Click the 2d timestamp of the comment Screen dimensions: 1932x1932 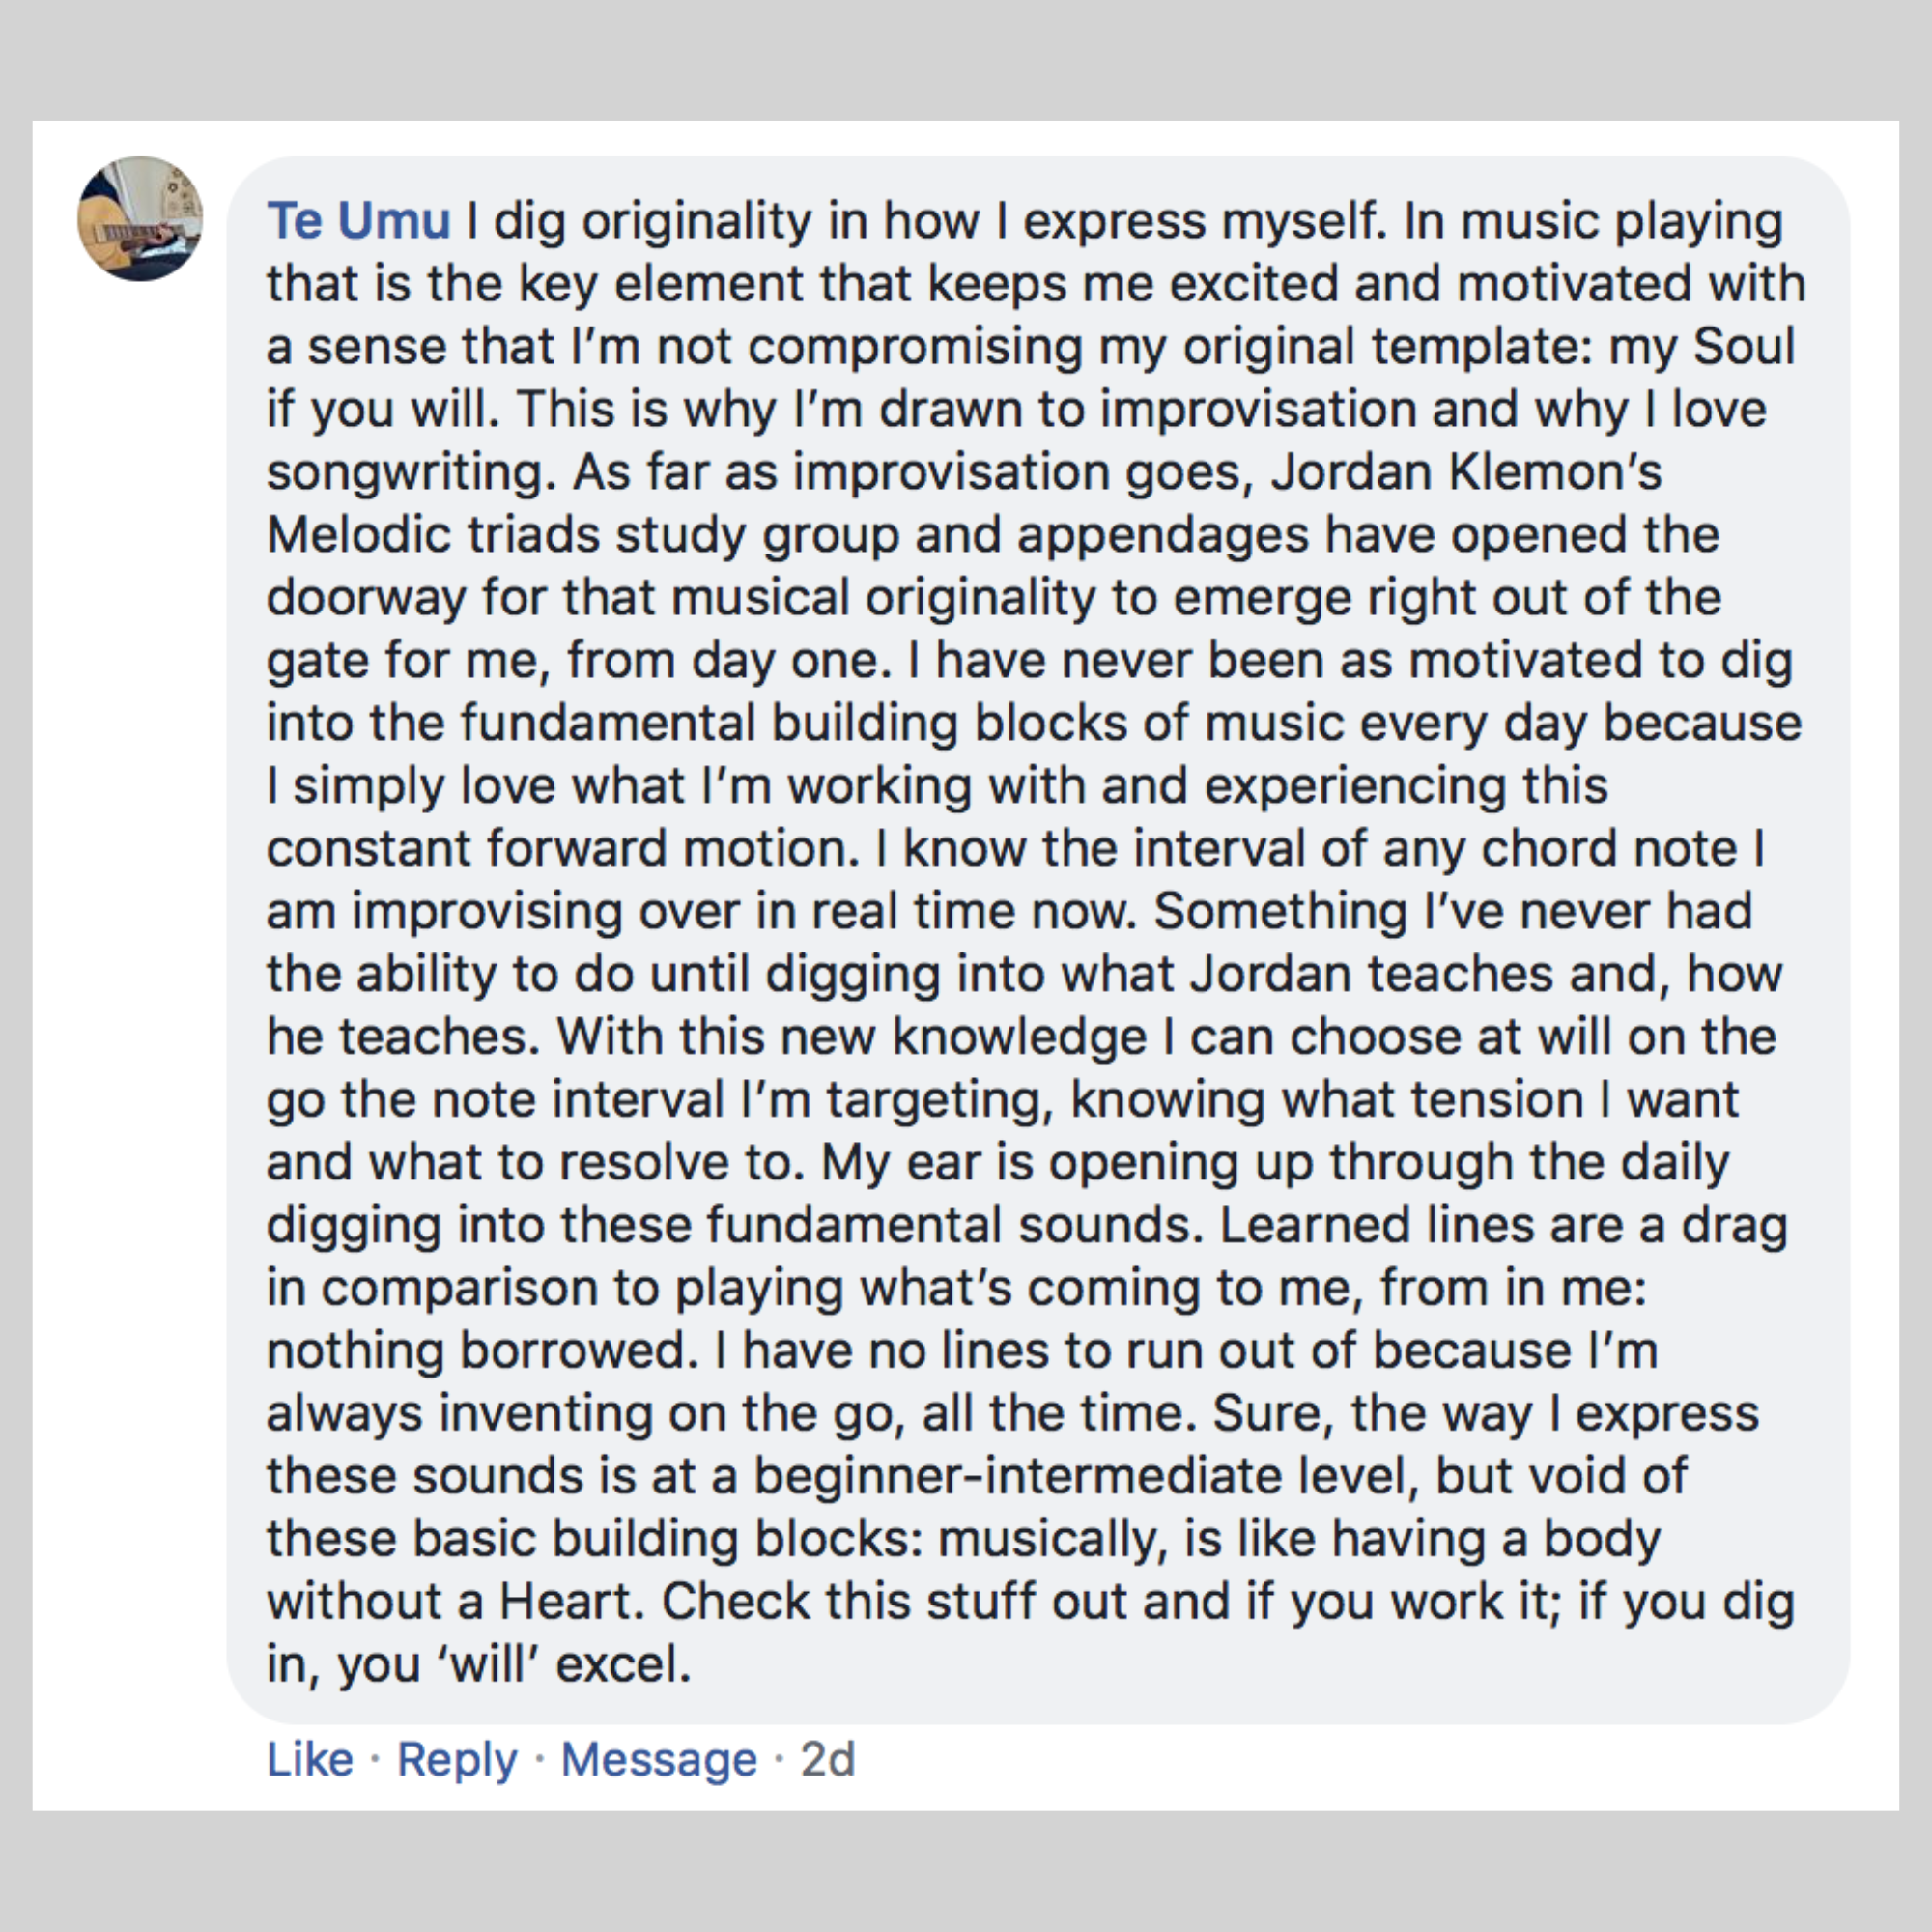tap(828, 1759)
